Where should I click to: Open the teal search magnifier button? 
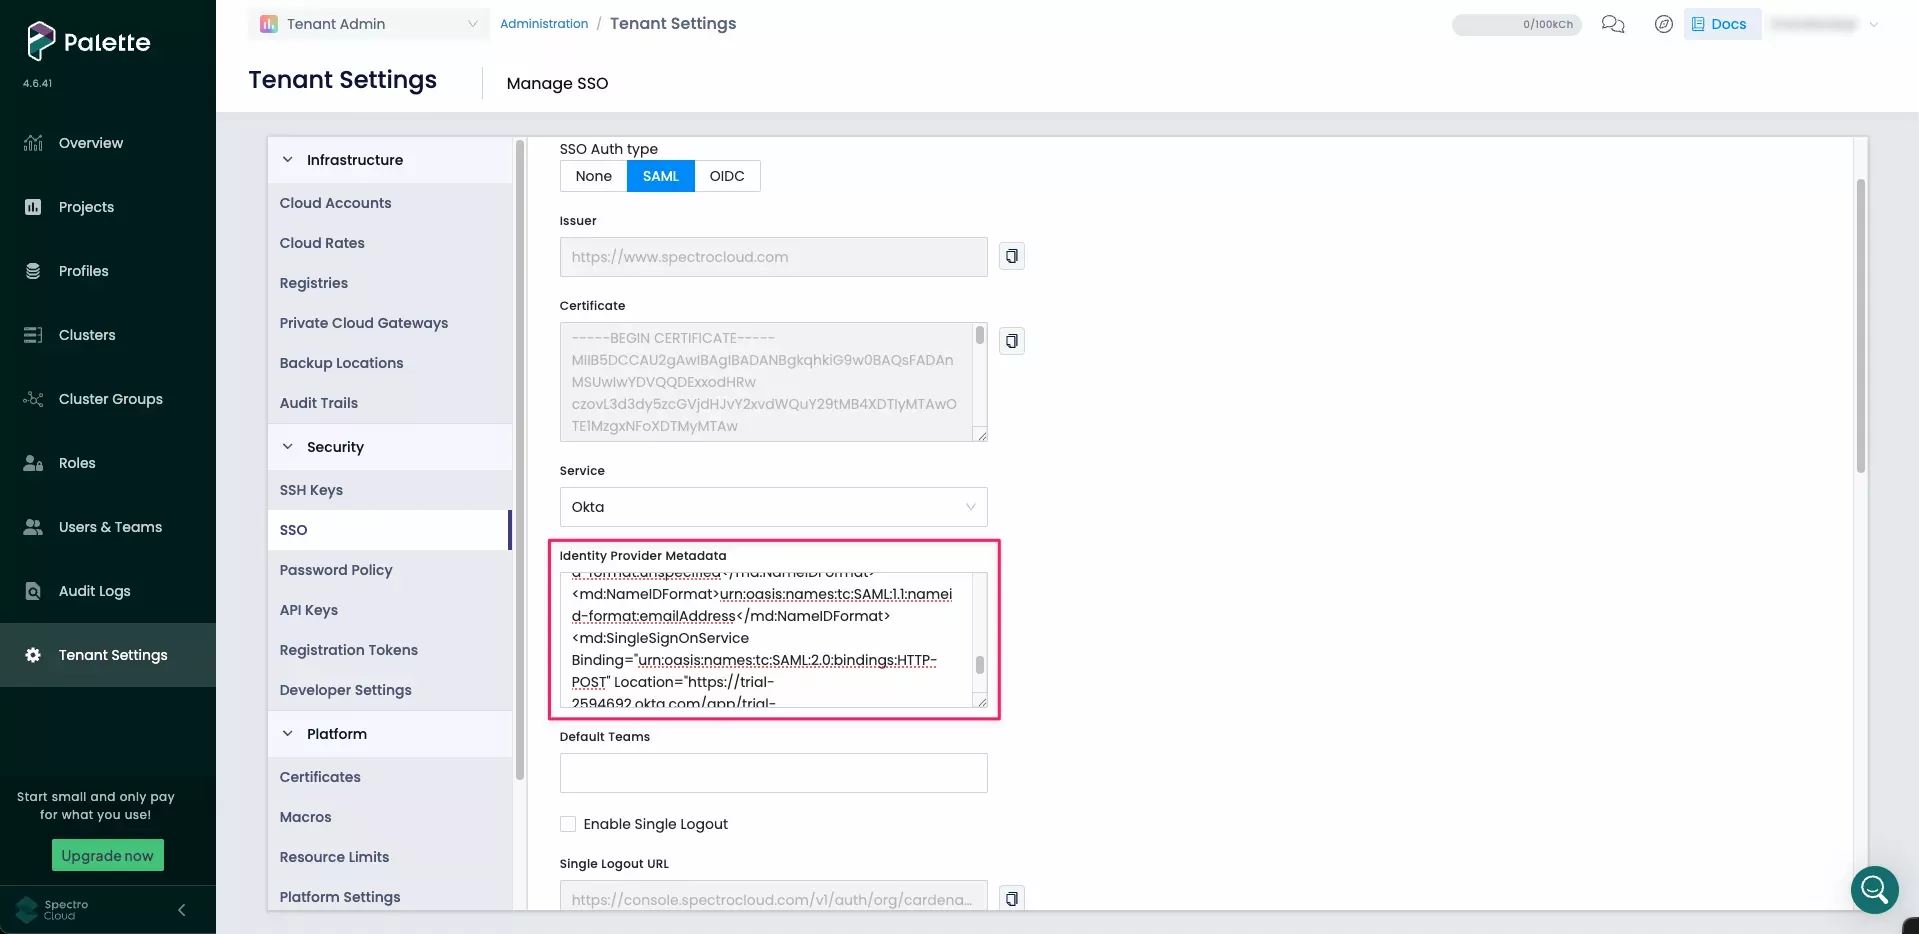pos(1874,890)
